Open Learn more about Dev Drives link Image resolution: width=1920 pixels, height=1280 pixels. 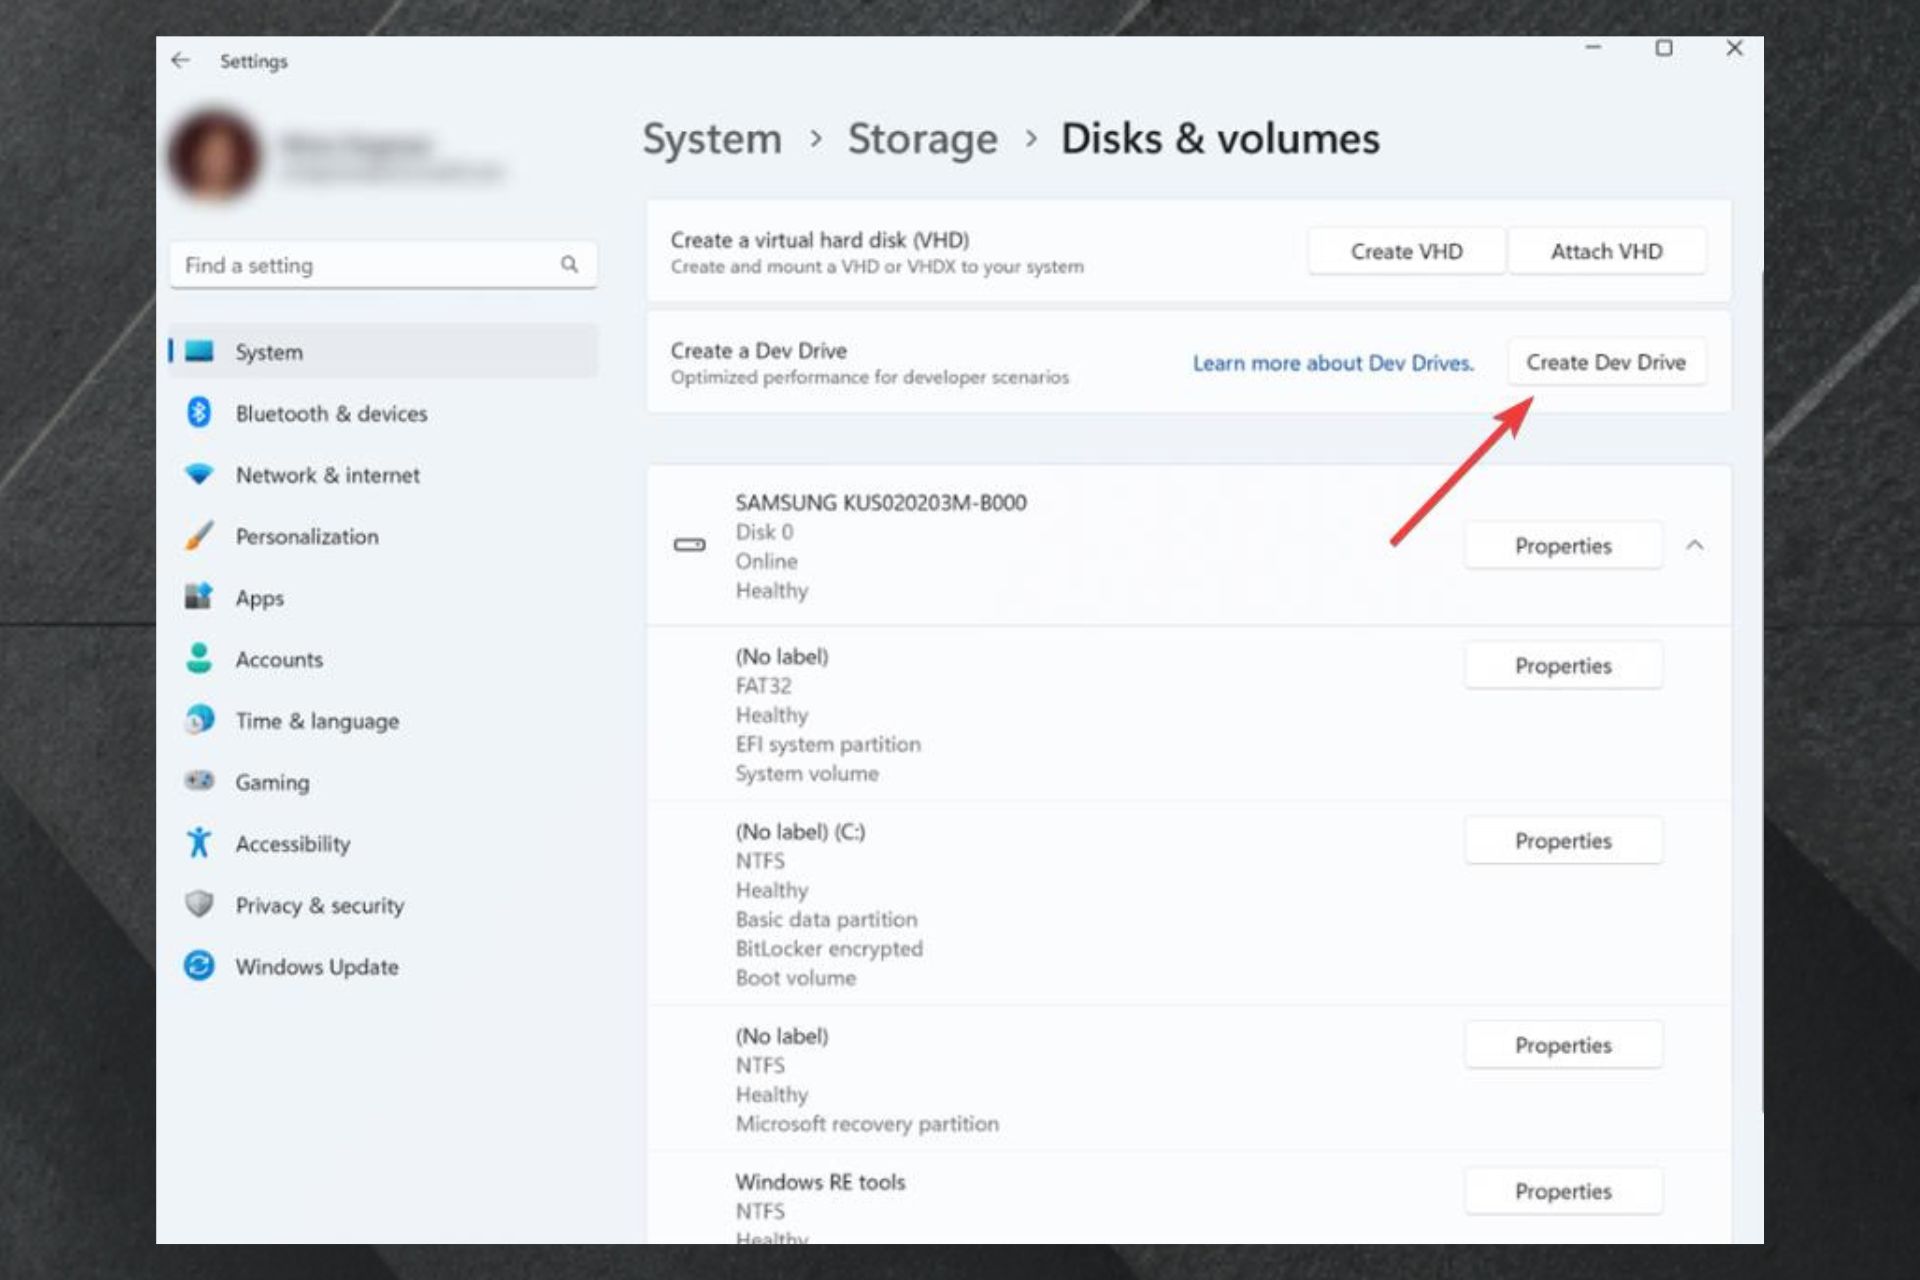click(x=1332, y=363)
